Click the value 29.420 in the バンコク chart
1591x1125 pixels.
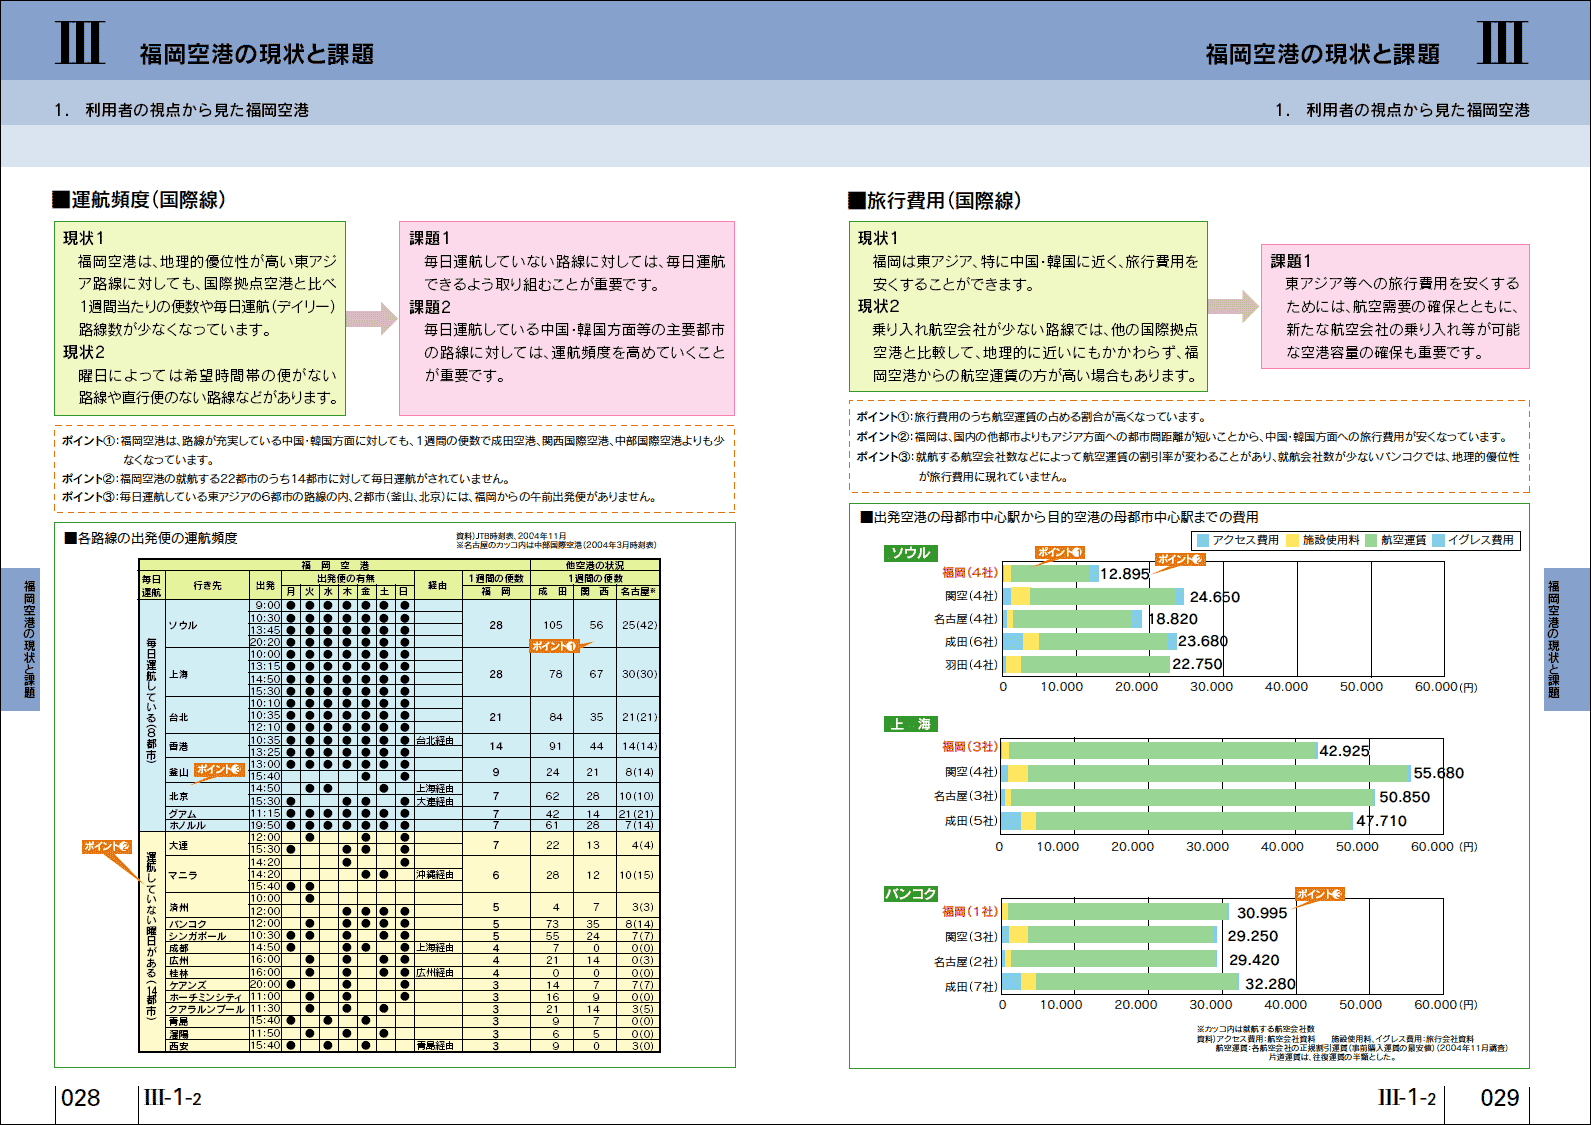[1254, 960]
